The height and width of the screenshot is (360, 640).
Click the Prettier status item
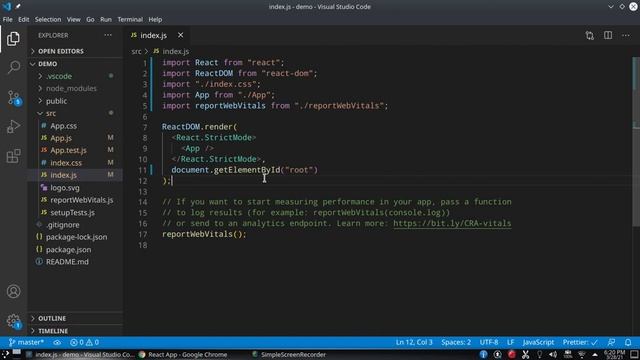click(580, 342)
